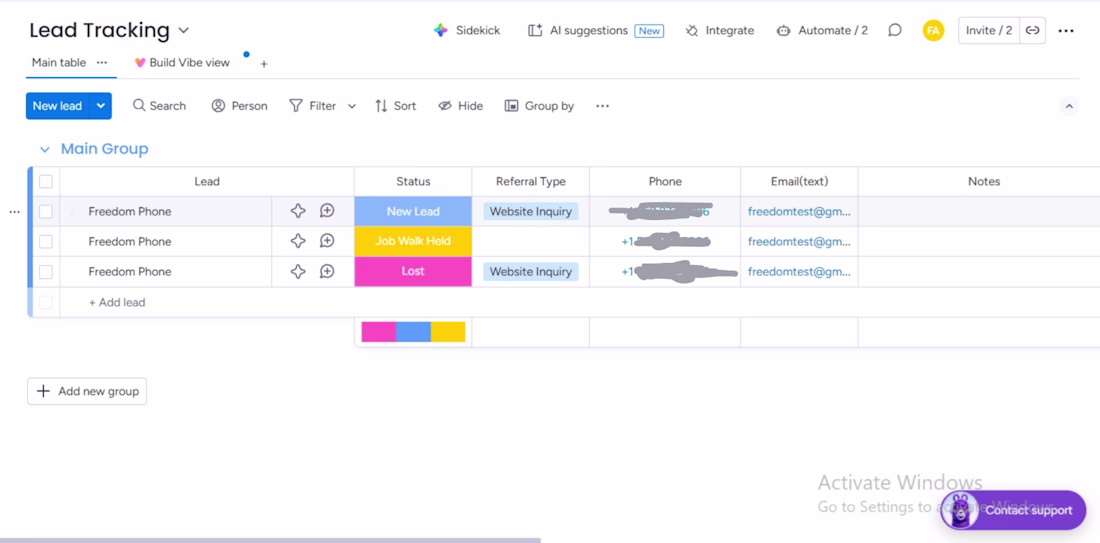Click the Search magnifier icon
Screen dimensions: 1100x543
(x=139, y=105)
